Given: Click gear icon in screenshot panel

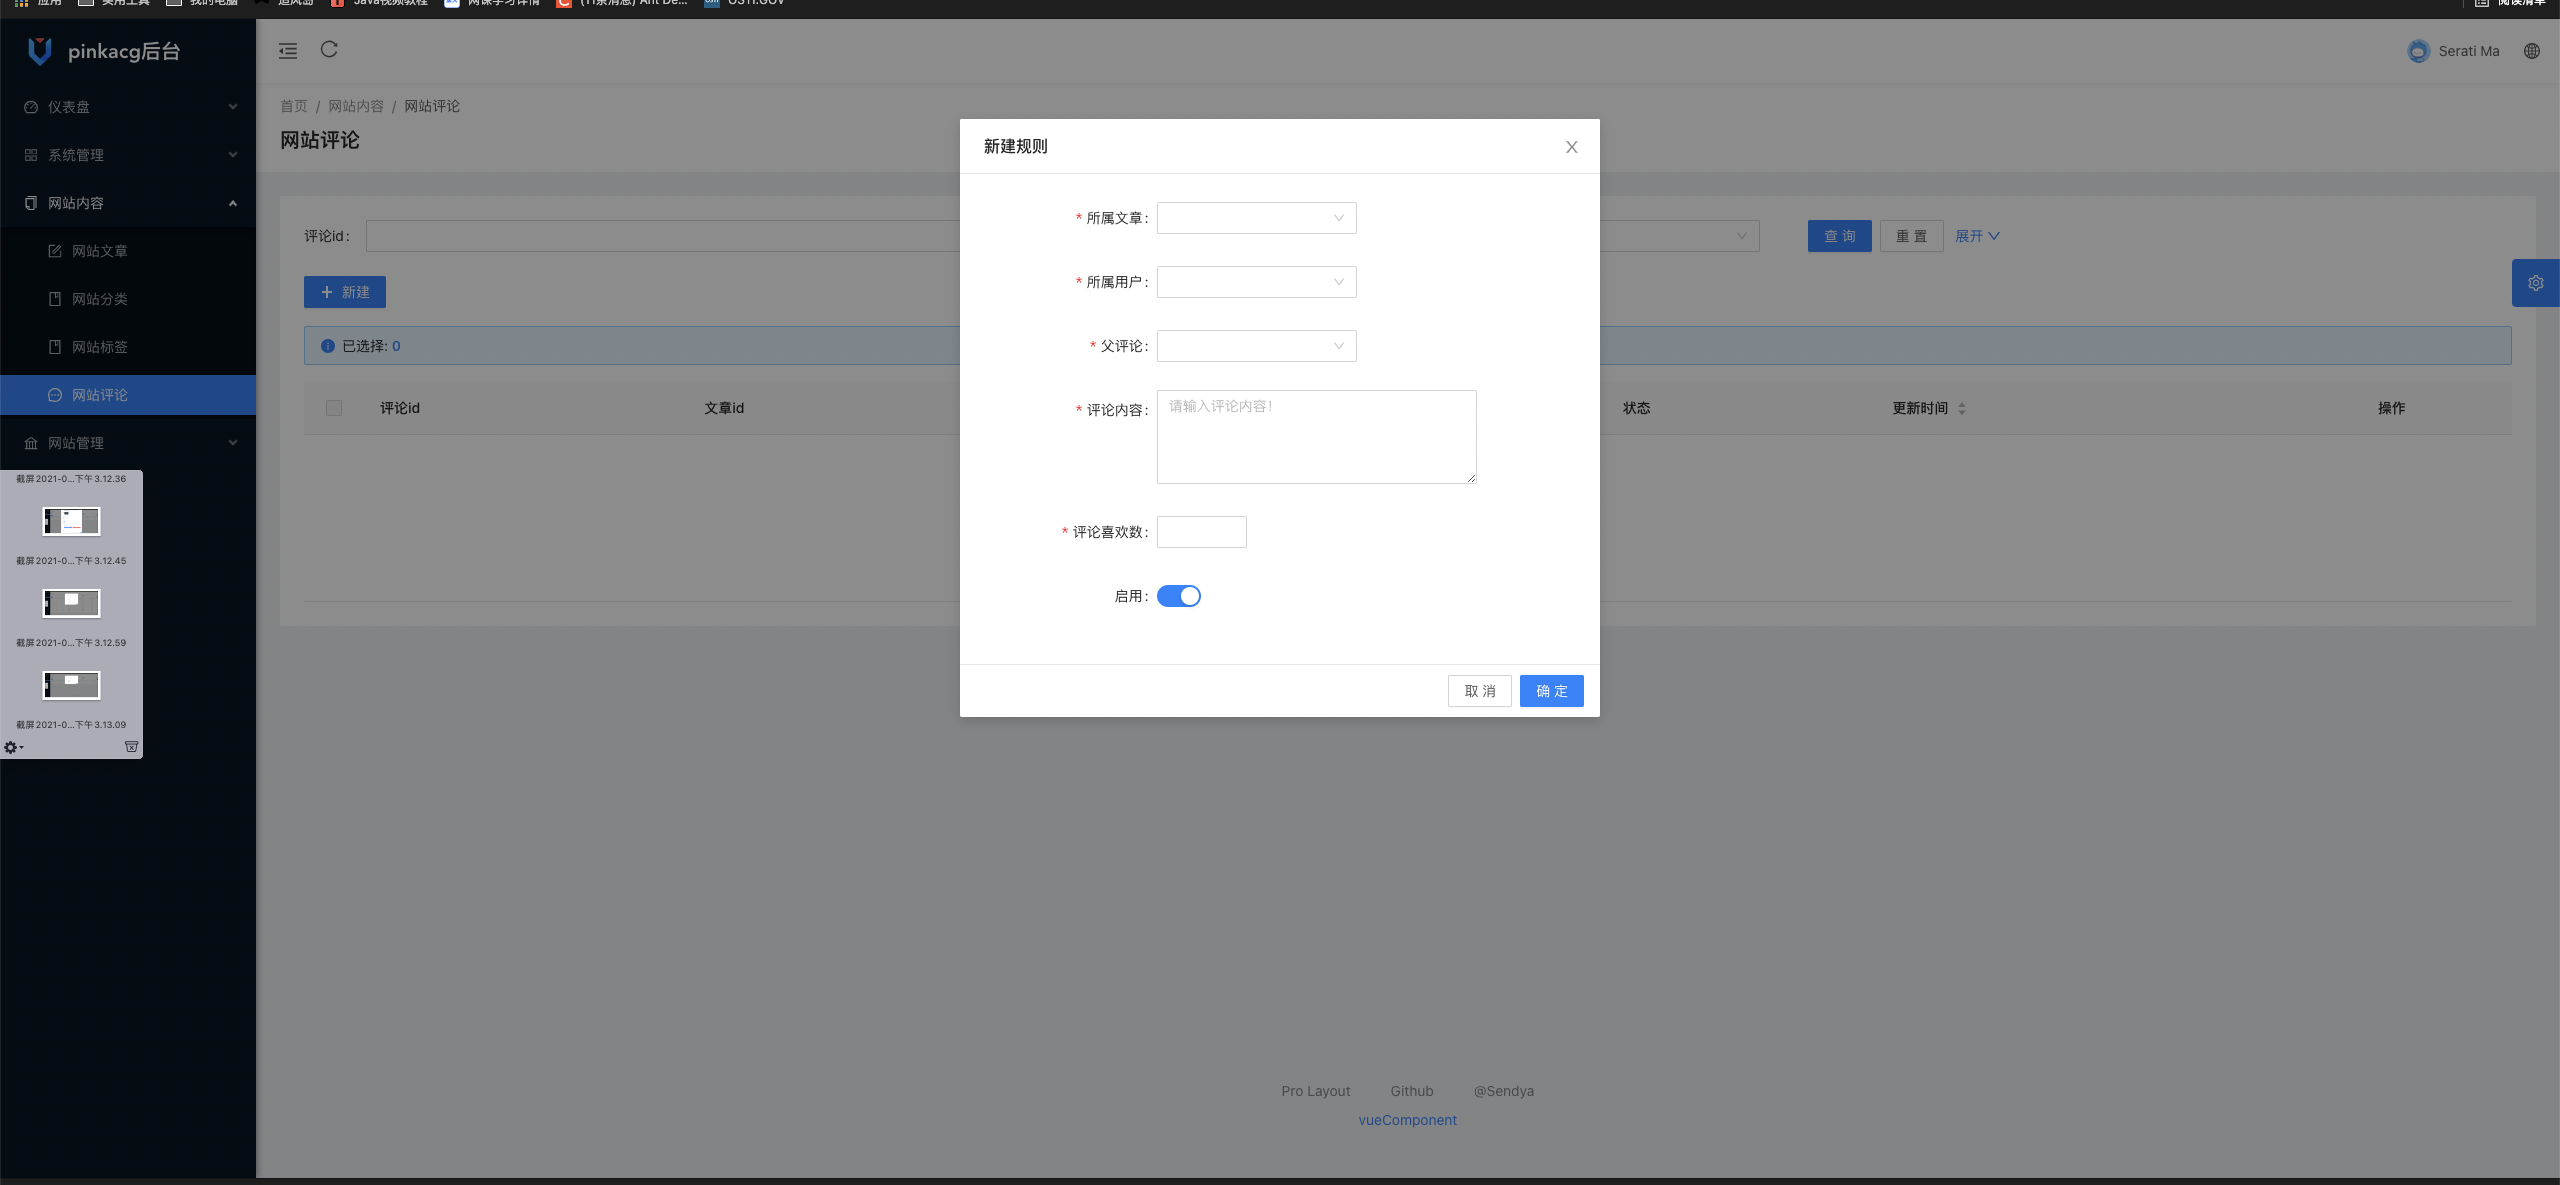Looking at the screenshot, I should 12,747.
